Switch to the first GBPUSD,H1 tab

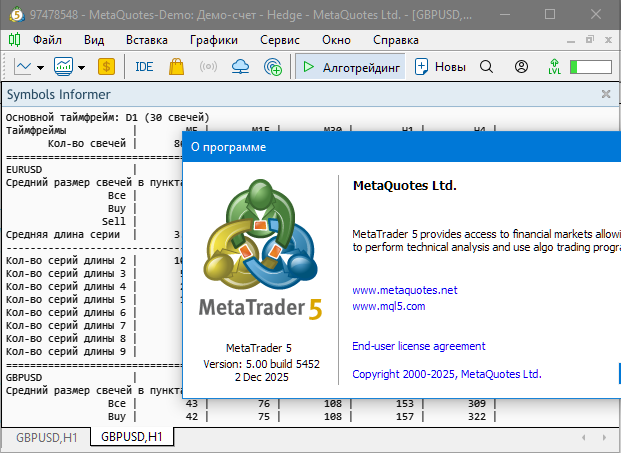click(47, 438)
